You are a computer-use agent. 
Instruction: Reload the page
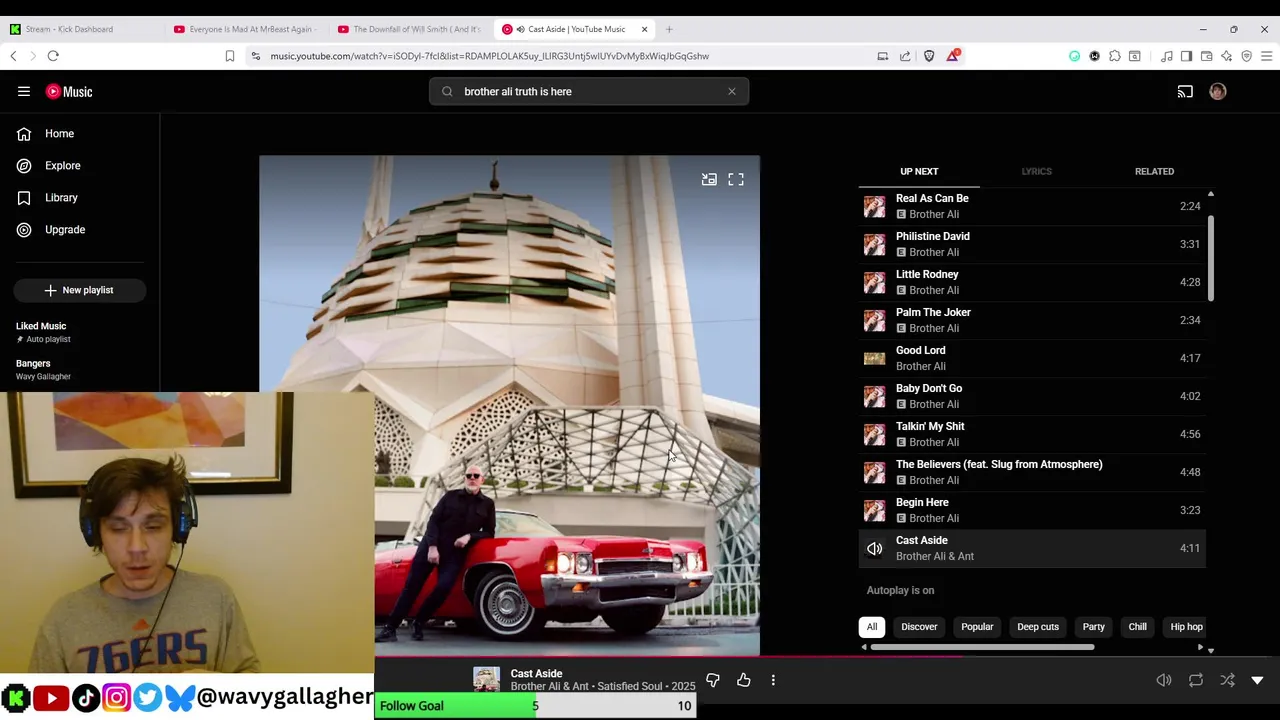(53, 56)
